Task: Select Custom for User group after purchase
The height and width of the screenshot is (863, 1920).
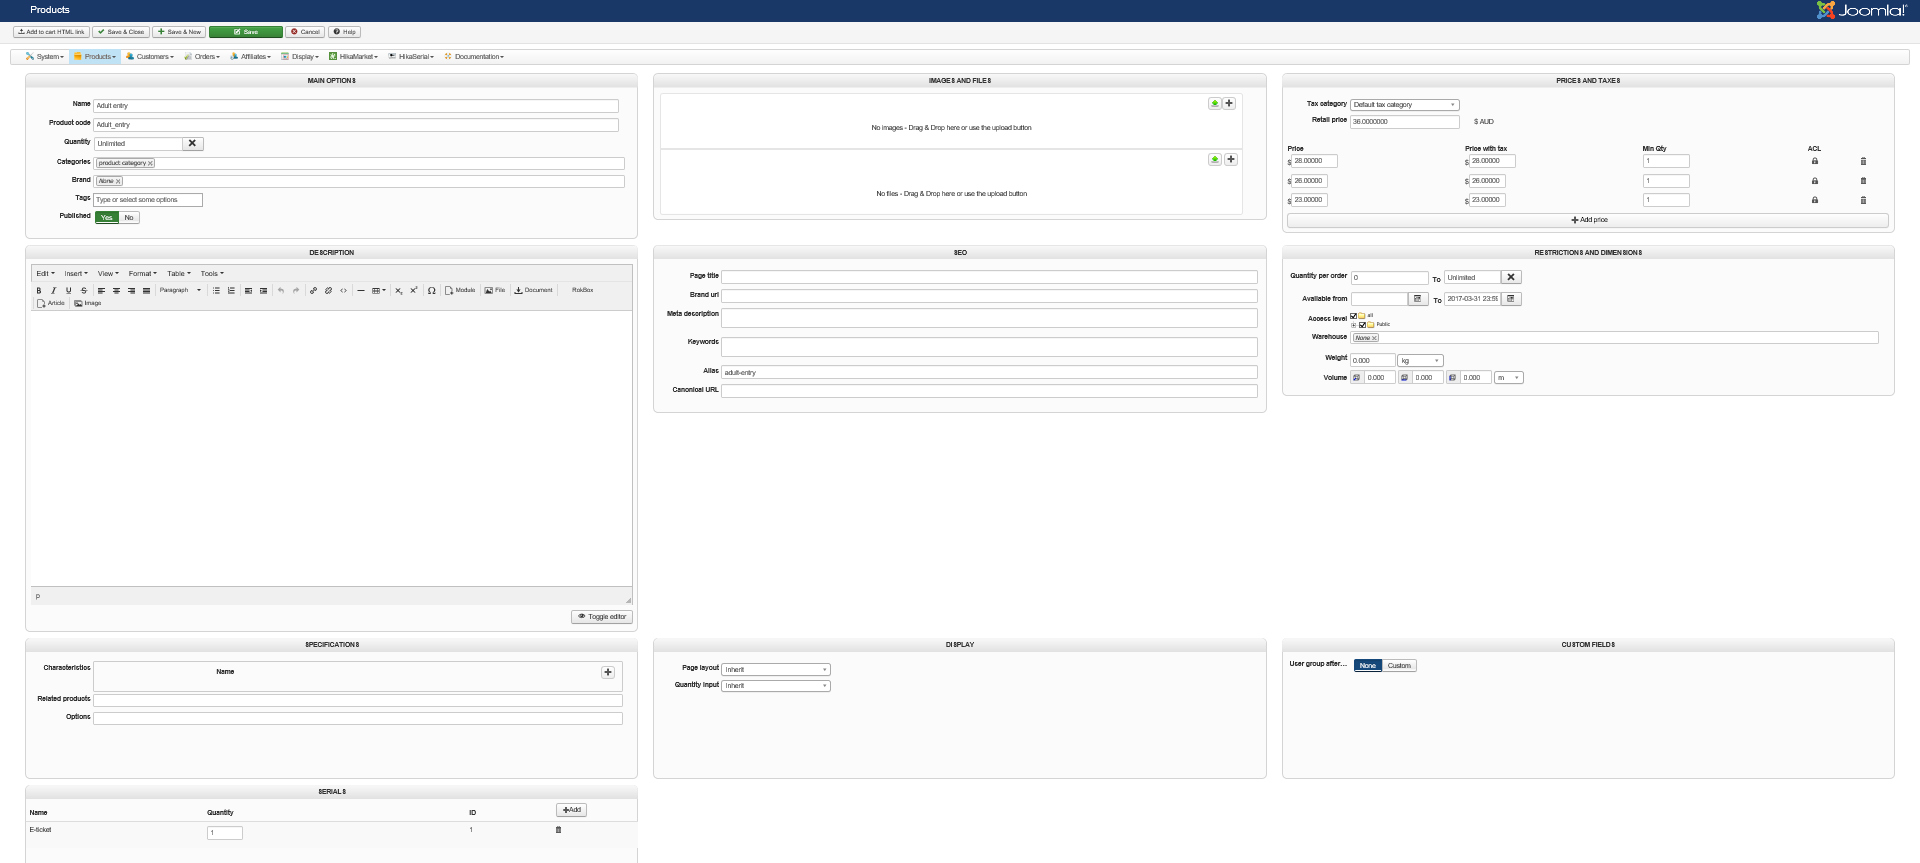Action: 1399,666
